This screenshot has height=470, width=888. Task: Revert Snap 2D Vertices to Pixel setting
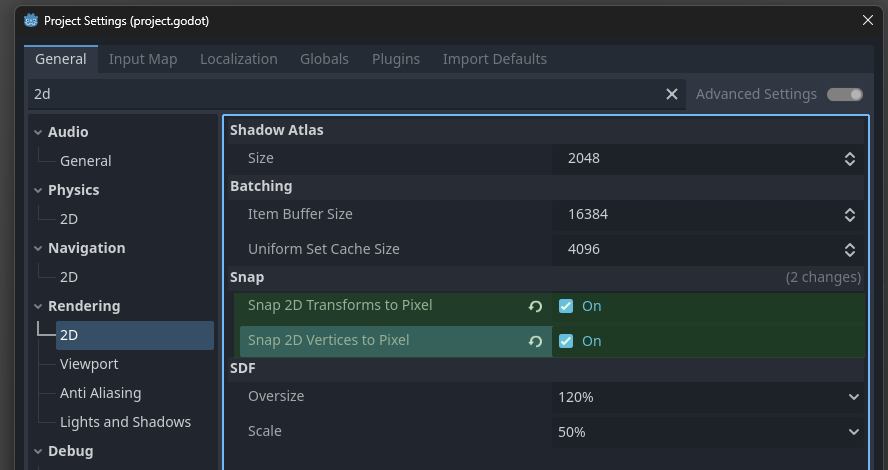[x=535, y=341]
